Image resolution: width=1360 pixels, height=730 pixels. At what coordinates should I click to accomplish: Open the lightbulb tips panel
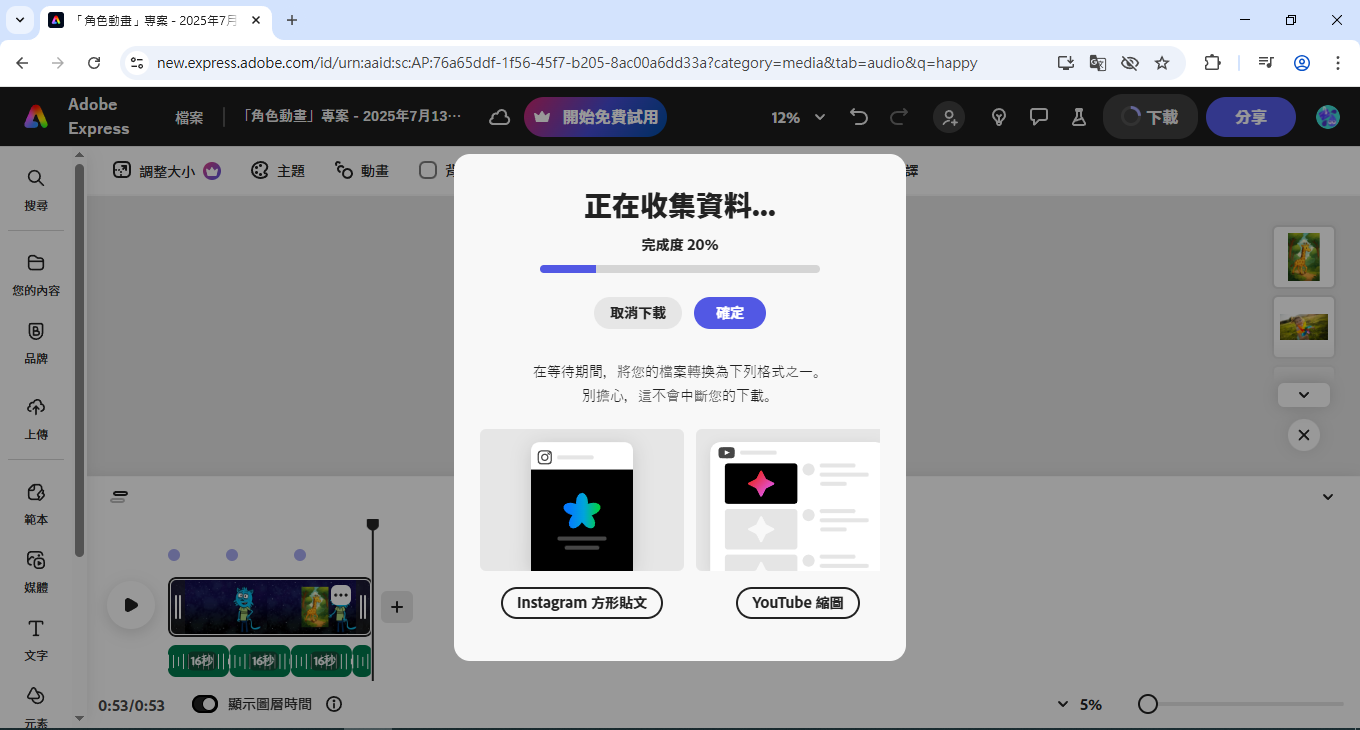pyautogui.click(x=998, y=117)
